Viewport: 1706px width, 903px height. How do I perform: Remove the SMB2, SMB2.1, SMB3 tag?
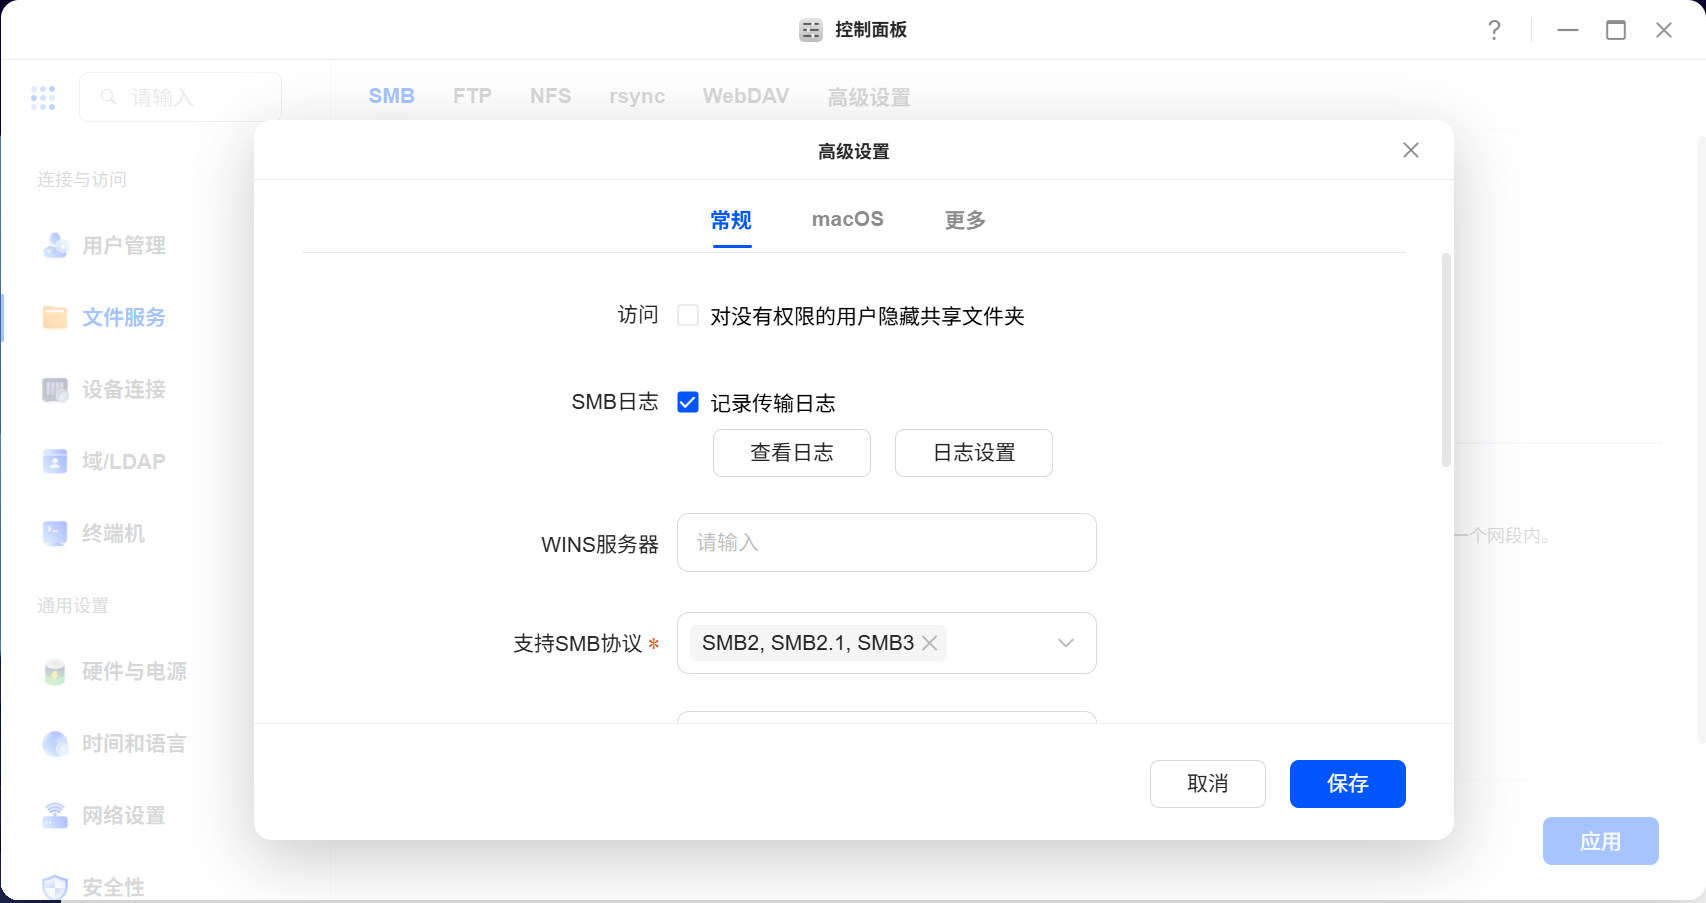pos(930,643)
